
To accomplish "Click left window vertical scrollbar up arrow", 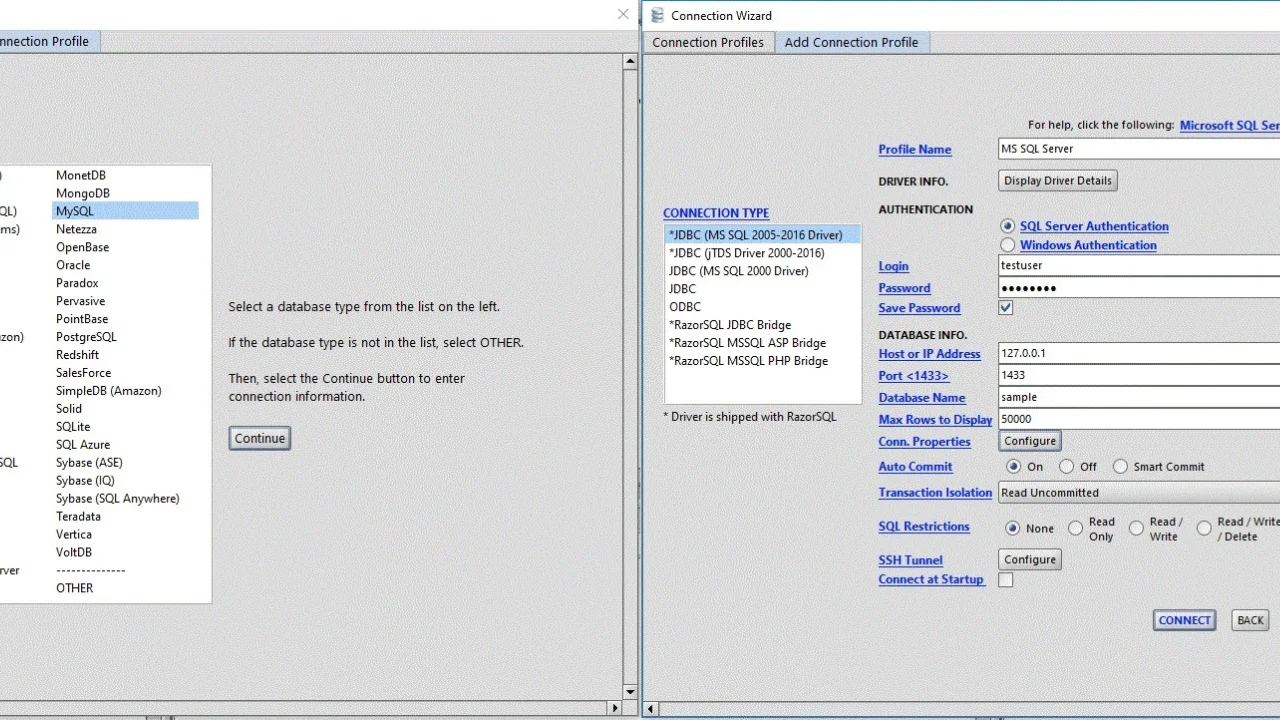I will [630, 62].
